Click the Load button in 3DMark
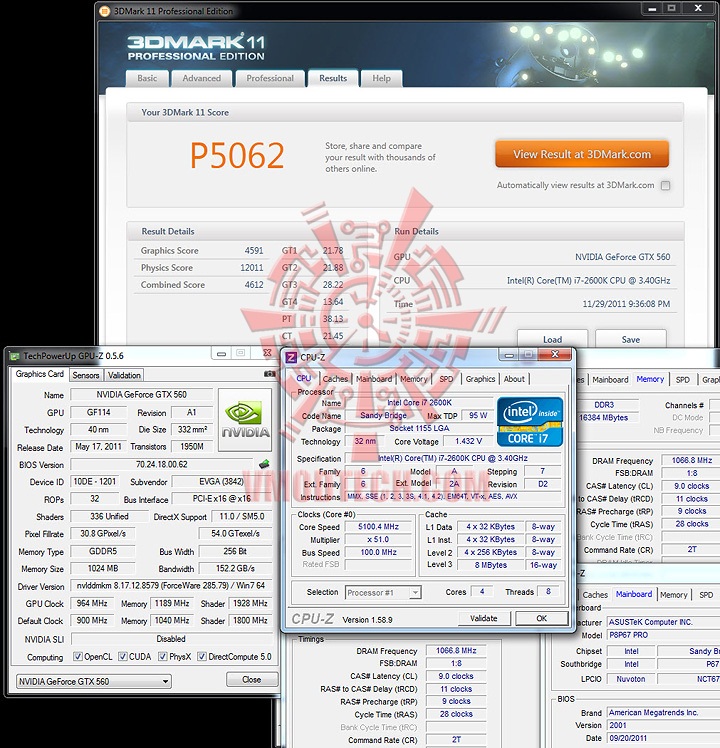Screen dimensions: 720x748 tap(553, 339)
